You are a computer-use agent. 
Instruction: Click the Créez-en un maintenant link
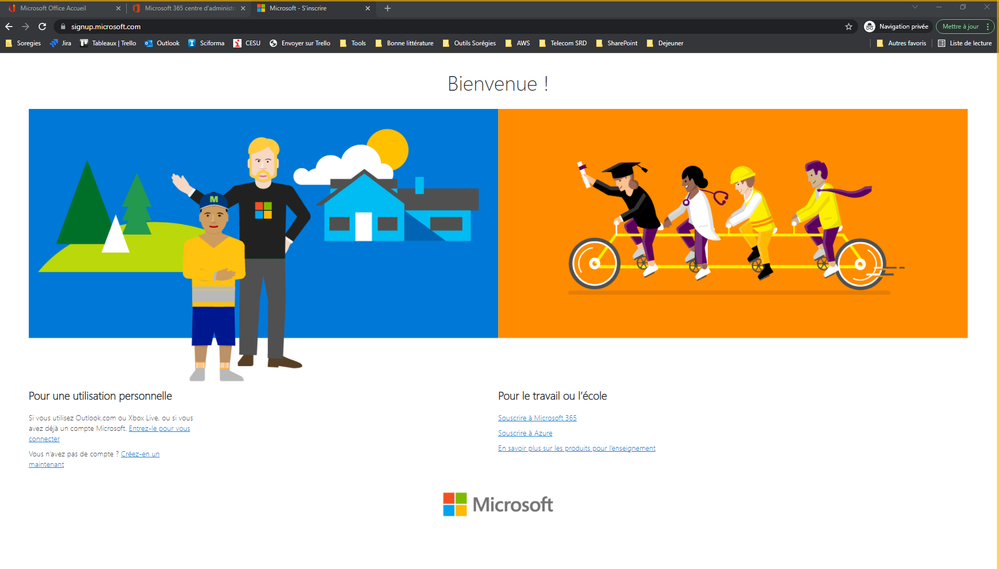[140, 454]
